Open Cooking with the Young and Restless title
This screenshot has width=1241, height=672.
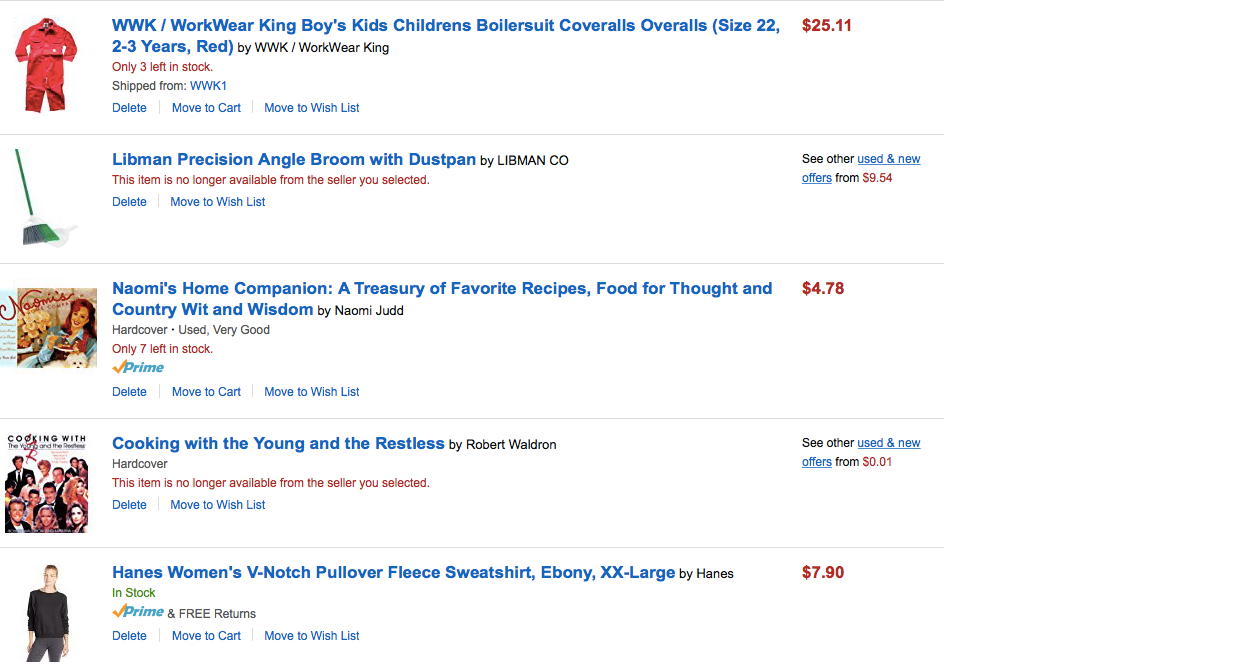(x=278, y=444)
